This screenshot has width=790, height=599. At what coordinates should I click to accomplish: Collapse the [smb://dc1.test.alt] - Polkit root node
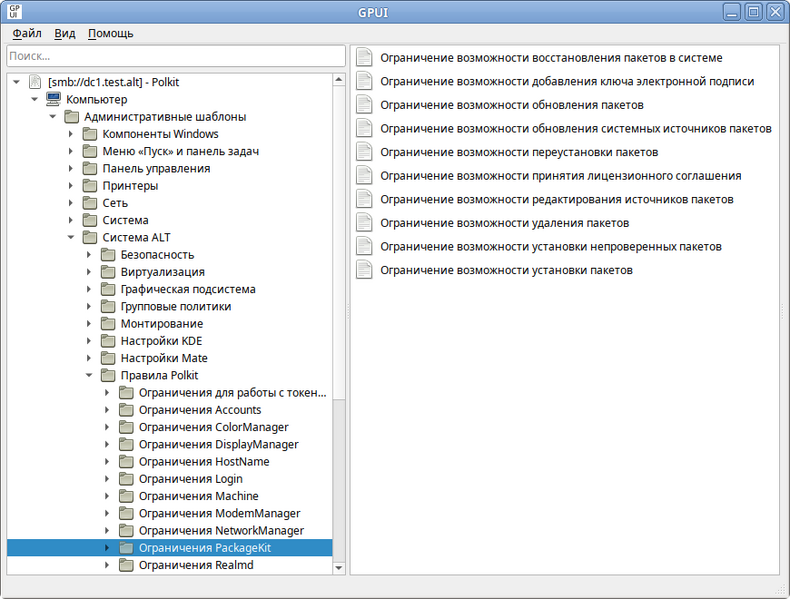pos(17,82)
